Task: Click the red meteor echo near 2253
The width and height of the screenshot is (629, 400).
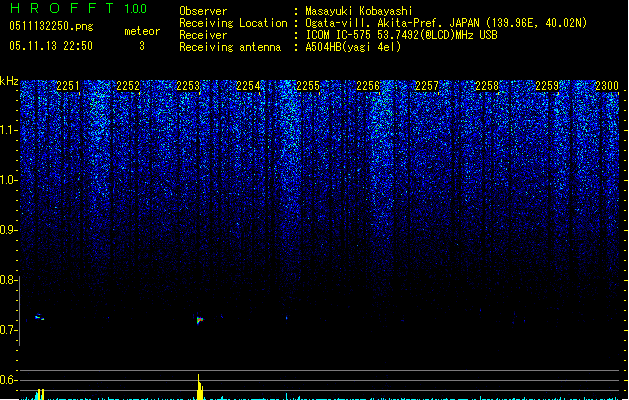Action: tap(200, 320)
